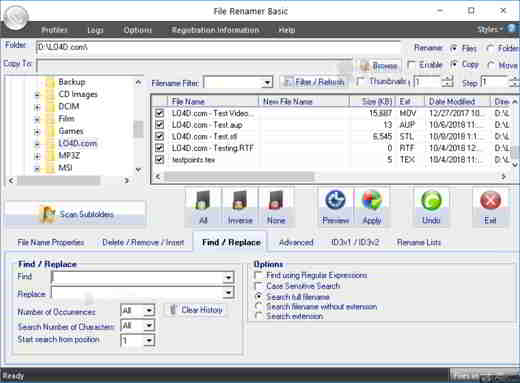Image resolution: width=520 pixels, height=383 pixels.
Task: Click the Find text input field
Action: (x=138, y=277)
